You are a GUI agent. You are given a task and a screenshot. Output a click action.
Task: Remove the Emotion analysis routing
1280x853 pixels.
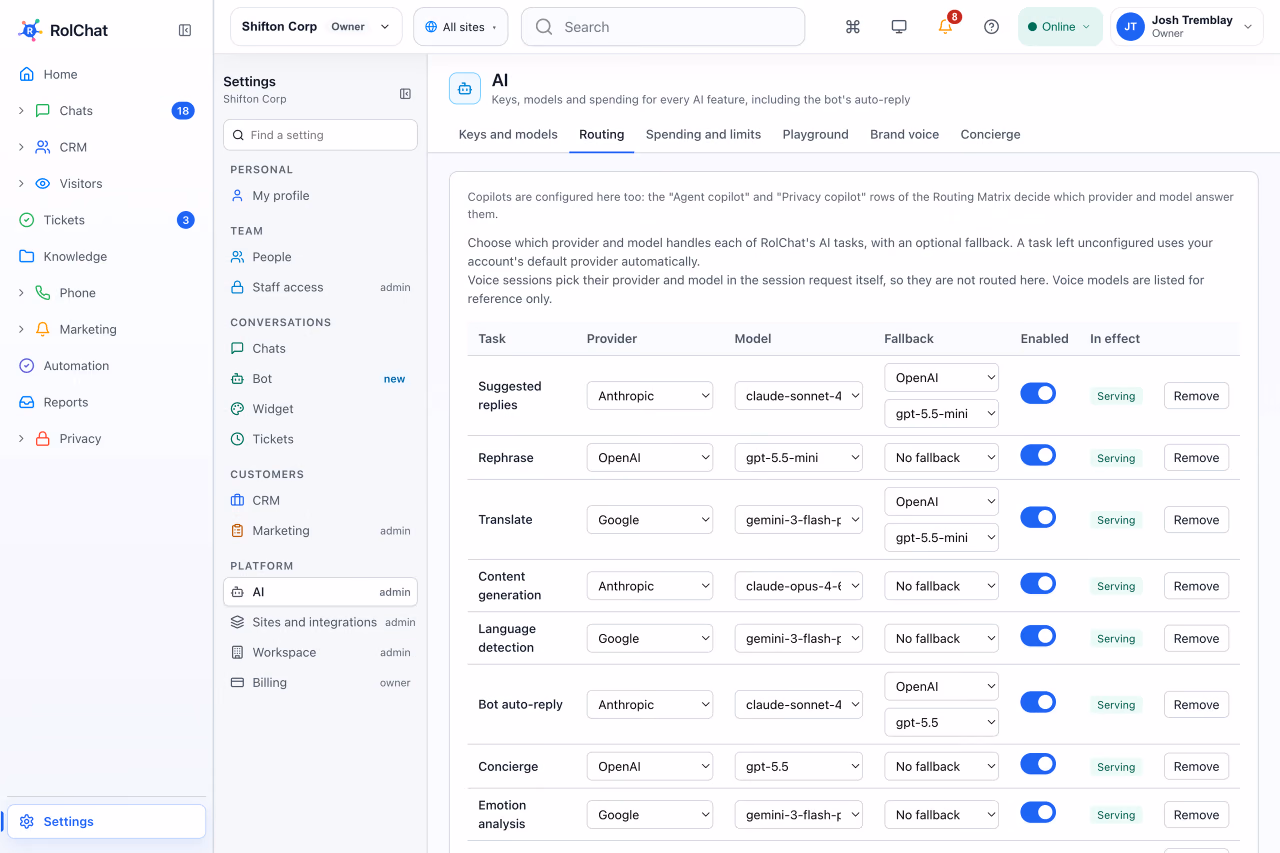(x=1196, y=815)
